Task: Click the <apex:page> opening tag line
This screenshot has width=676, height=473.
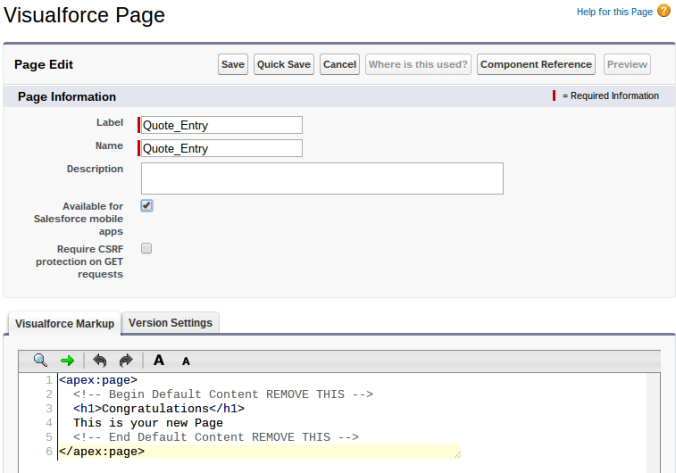Action: pos(98,380)
